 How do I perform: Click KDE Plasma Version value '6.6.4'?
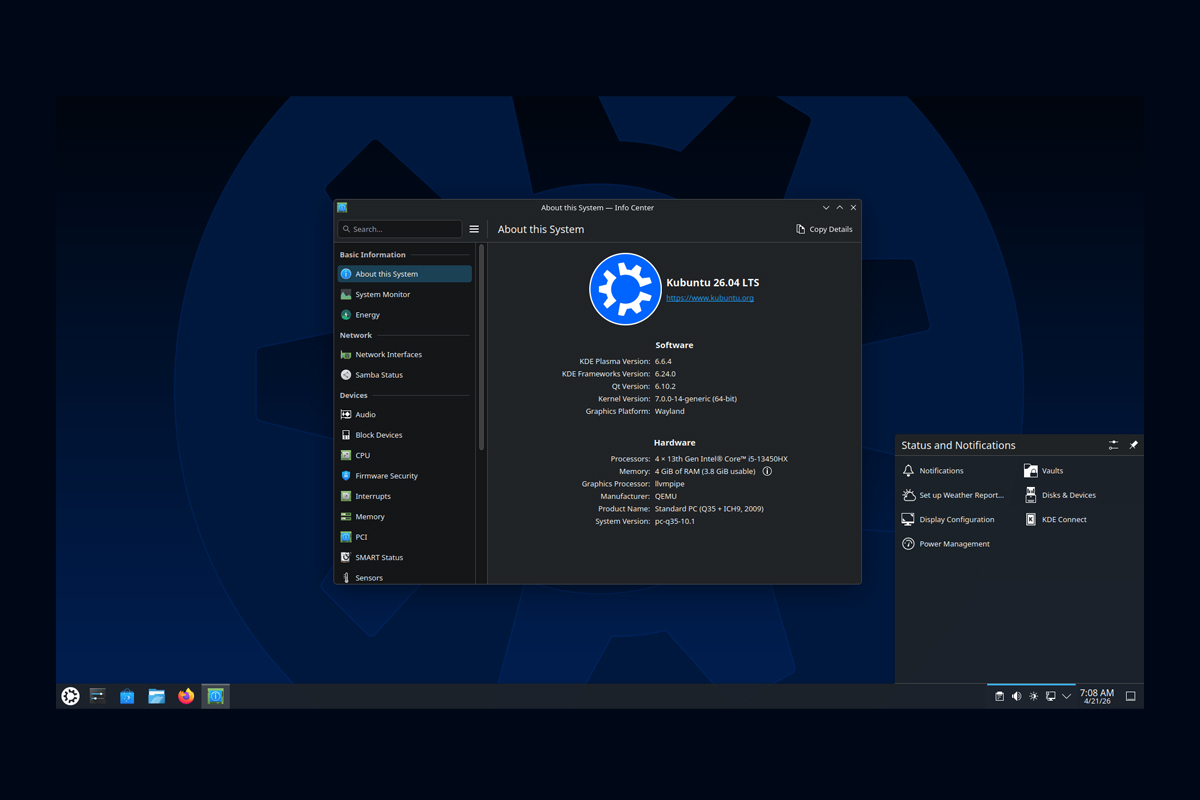(x=663, y=361)
